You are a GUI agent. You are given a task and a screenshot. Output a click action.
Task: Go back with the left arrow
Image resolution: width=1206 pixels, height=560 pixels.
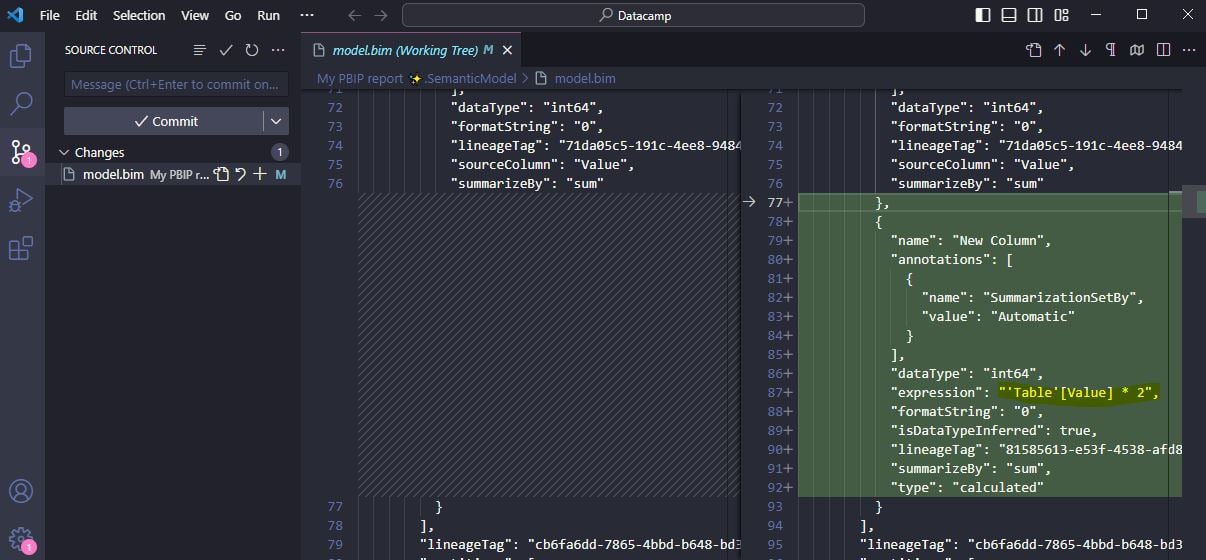[x=353, y=15]
